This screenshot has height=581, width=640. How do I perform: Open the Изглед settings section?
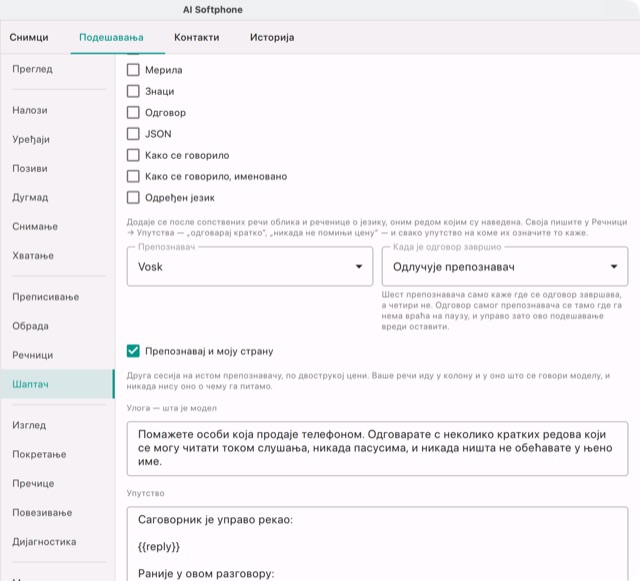57,425
